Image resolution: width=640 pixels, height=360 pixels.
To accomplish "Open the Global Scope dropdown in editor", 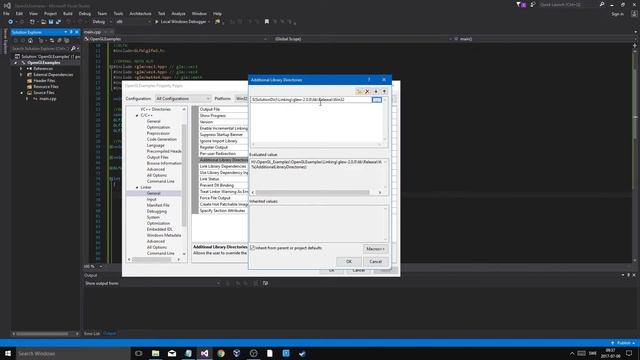I will (x=362, y=39).
